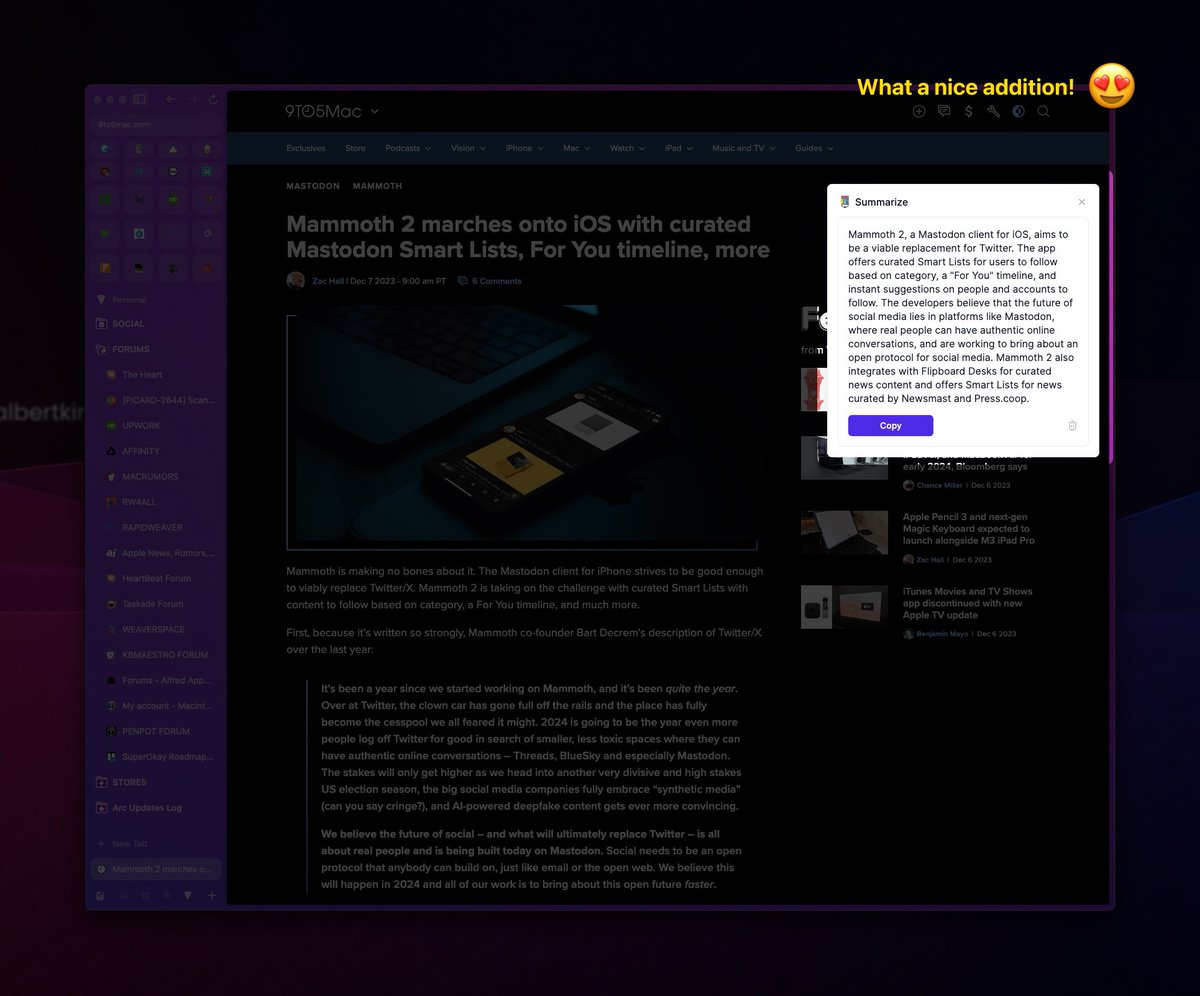Click the plus icon at sidebar bottom

(x=211, y=895)
